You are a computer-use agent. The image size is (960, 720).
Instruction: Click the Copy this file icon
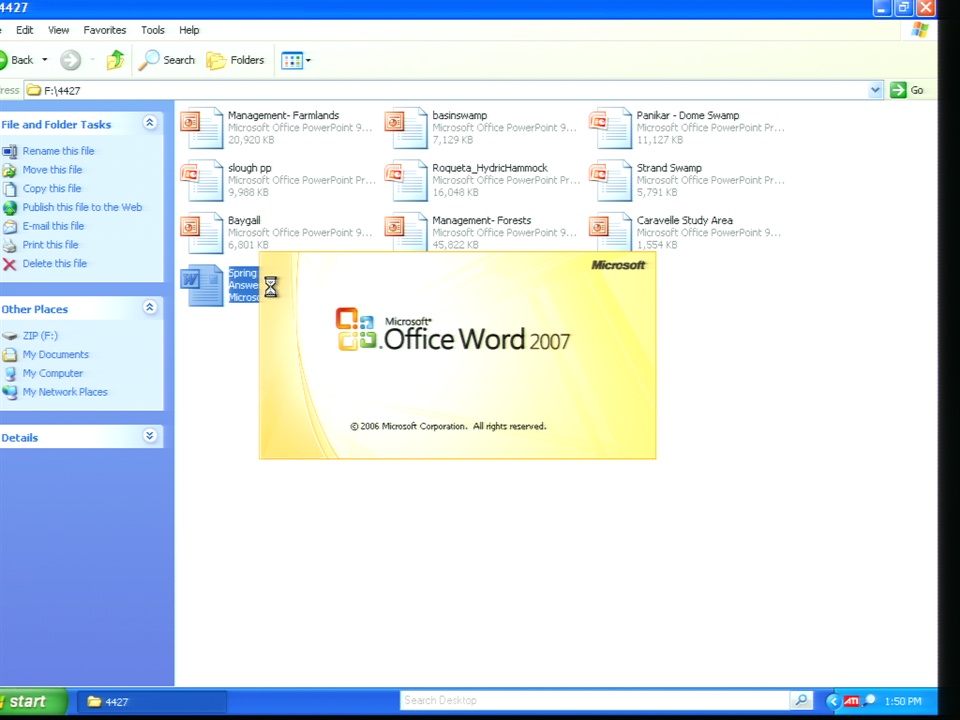coord(10,189)
